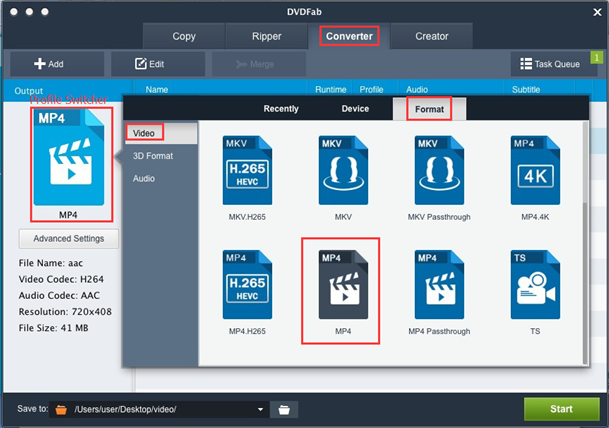Viewport: 609px width, 428px height.
Task: Select the Audio category in sidebar
Action: tap(144, 178)
